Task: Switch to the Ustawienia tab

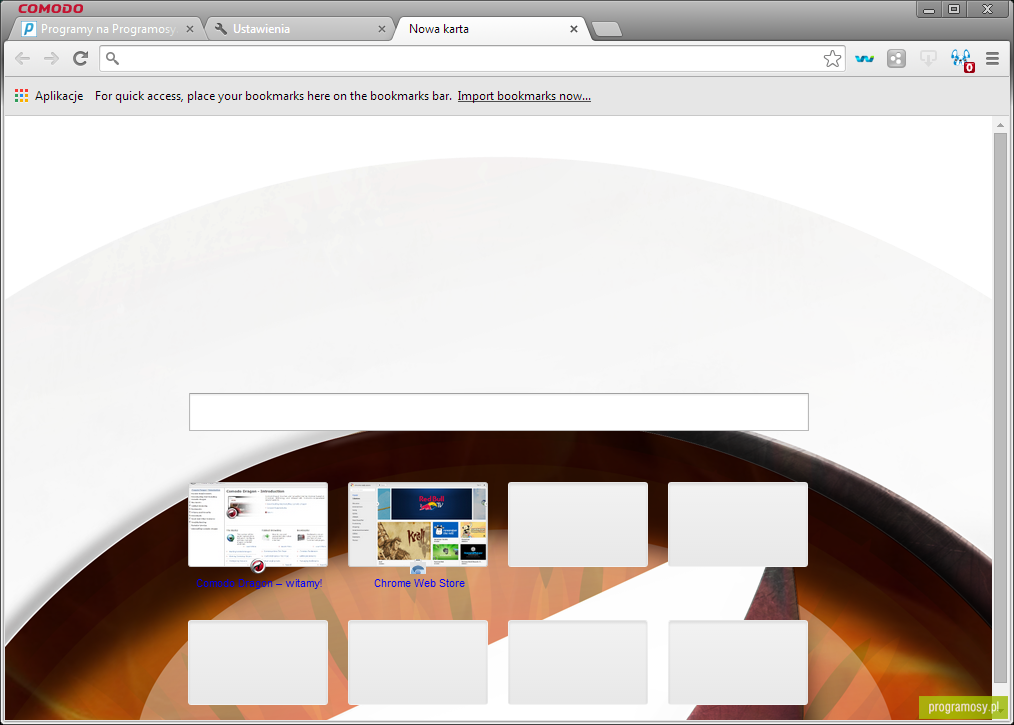Action: tap(299, 29)
